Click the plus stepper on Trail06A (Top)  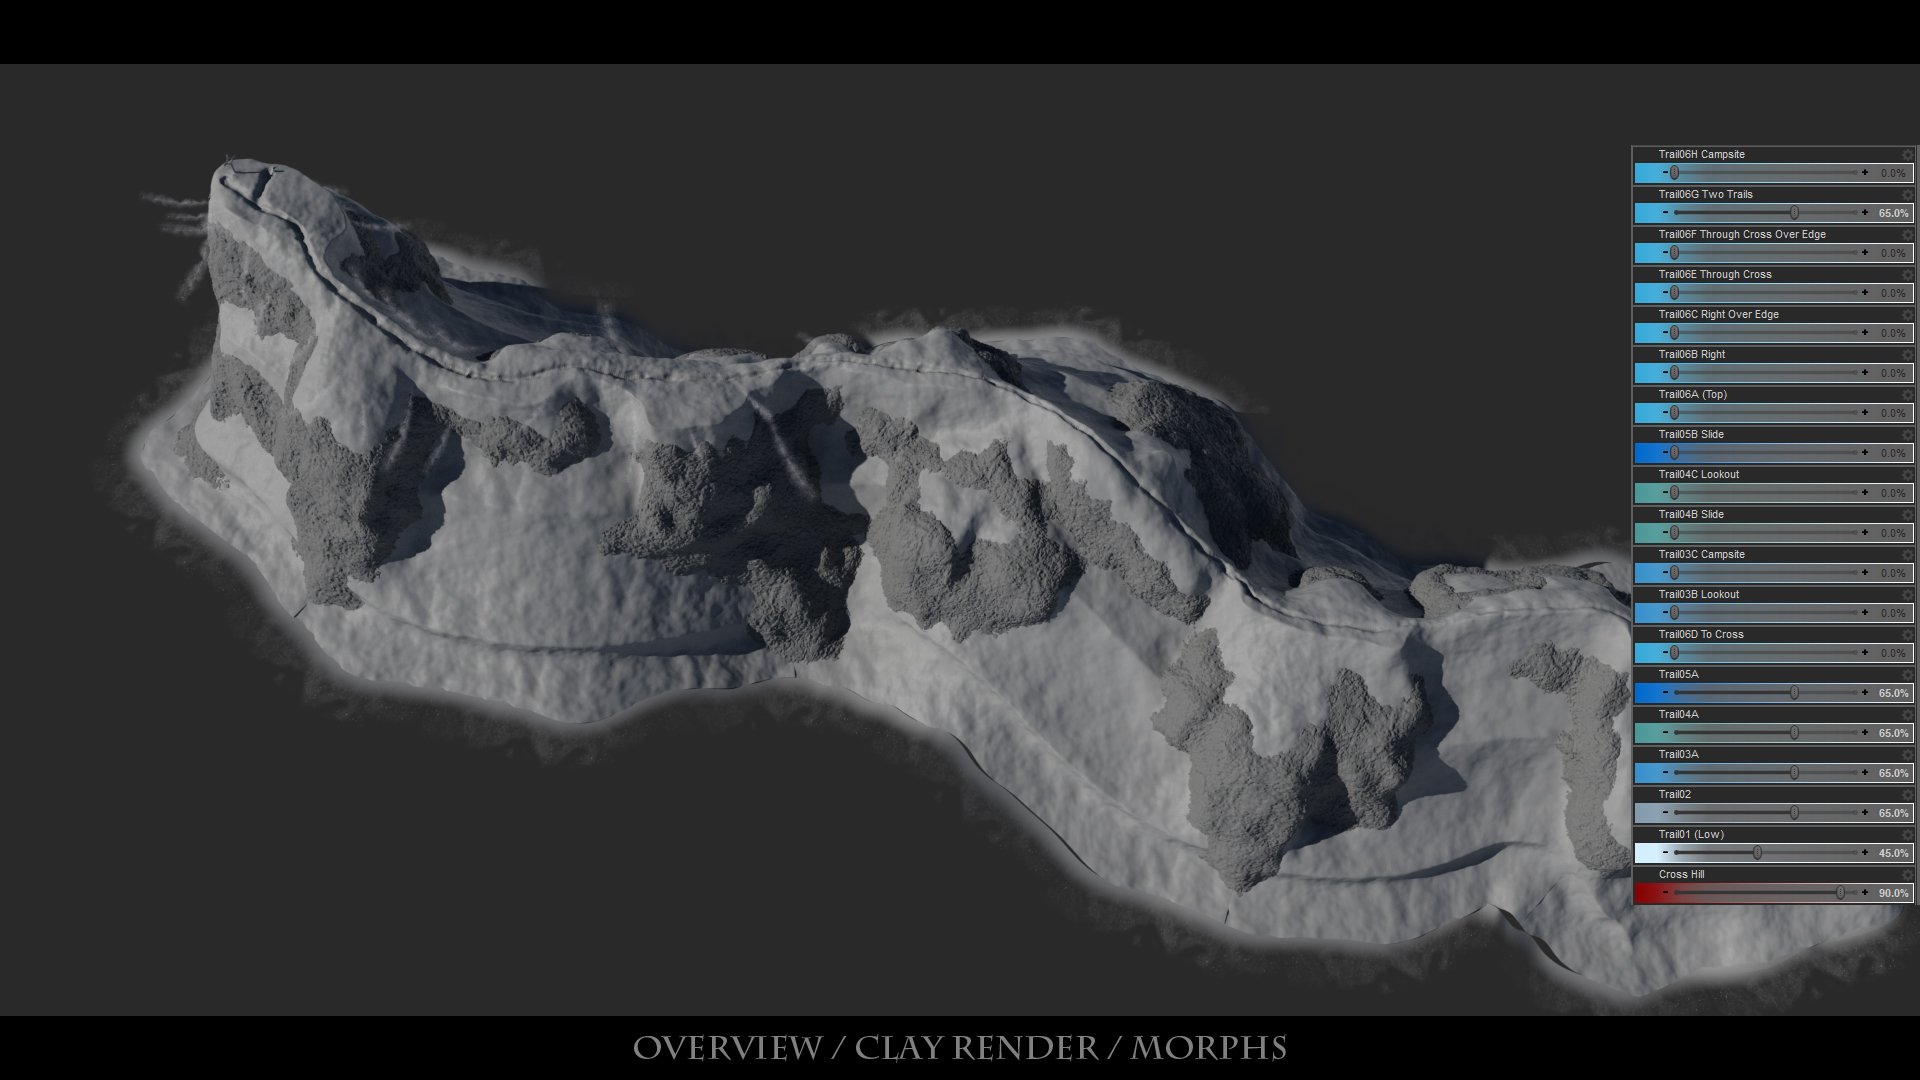tap(1866, 413)
